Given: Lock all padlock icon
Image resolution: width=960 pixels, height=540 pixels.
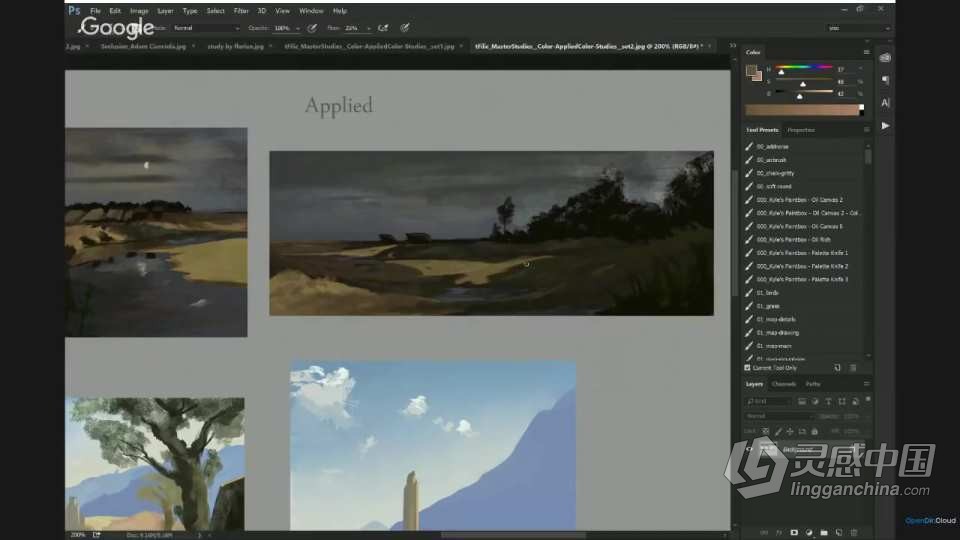Looking at the screenshot, I should click(815, 432).
